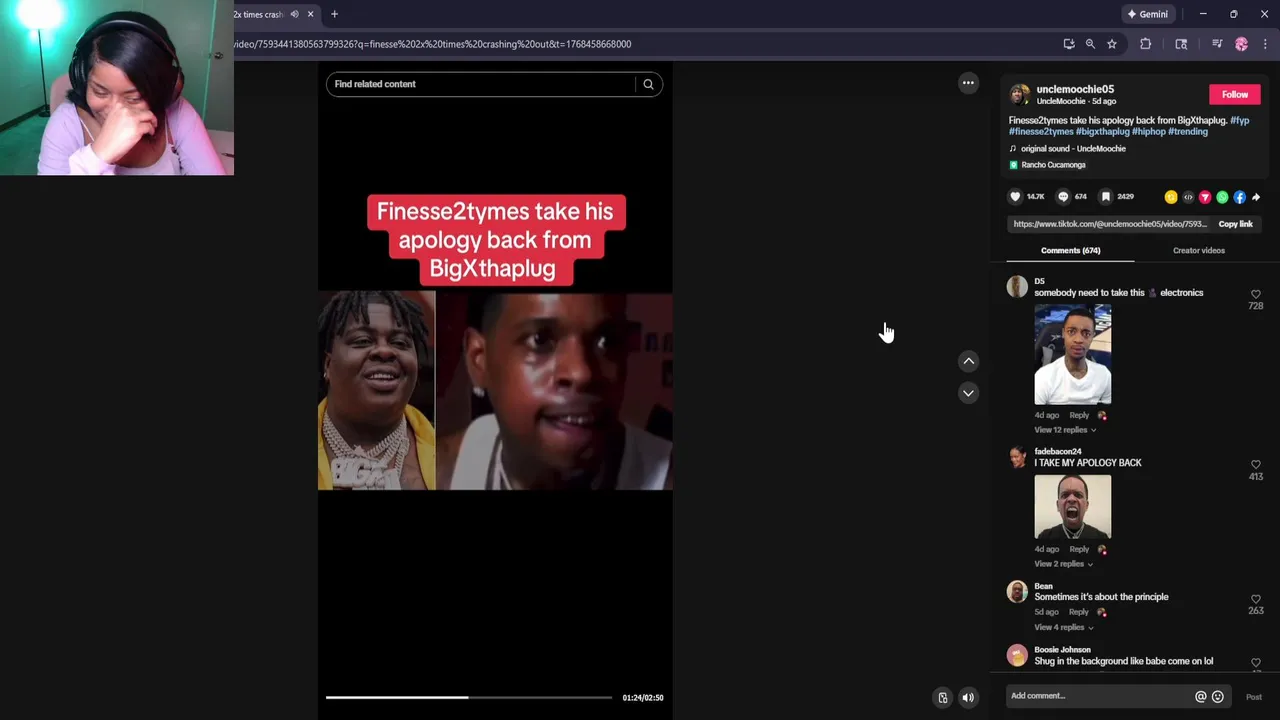Reply to fadebacon24's comment
This screenshot has width=1280, height=720.
(1079, 549)
